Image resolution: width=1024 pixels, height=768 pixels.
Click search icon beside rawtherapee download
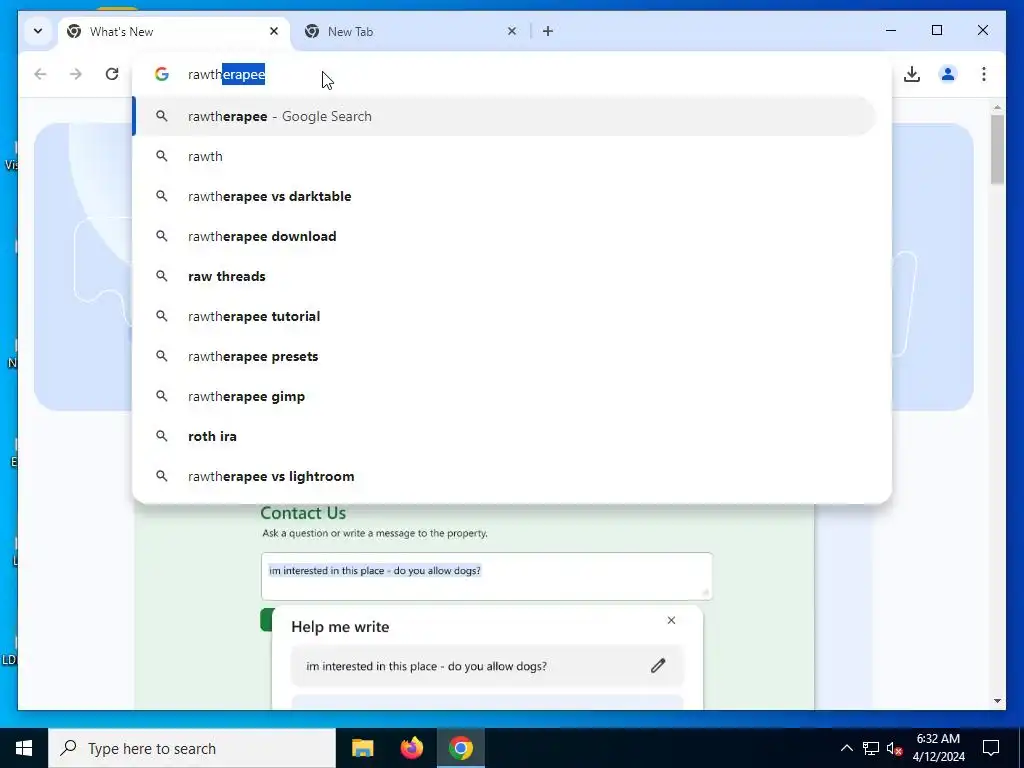(x=161, y=236)
